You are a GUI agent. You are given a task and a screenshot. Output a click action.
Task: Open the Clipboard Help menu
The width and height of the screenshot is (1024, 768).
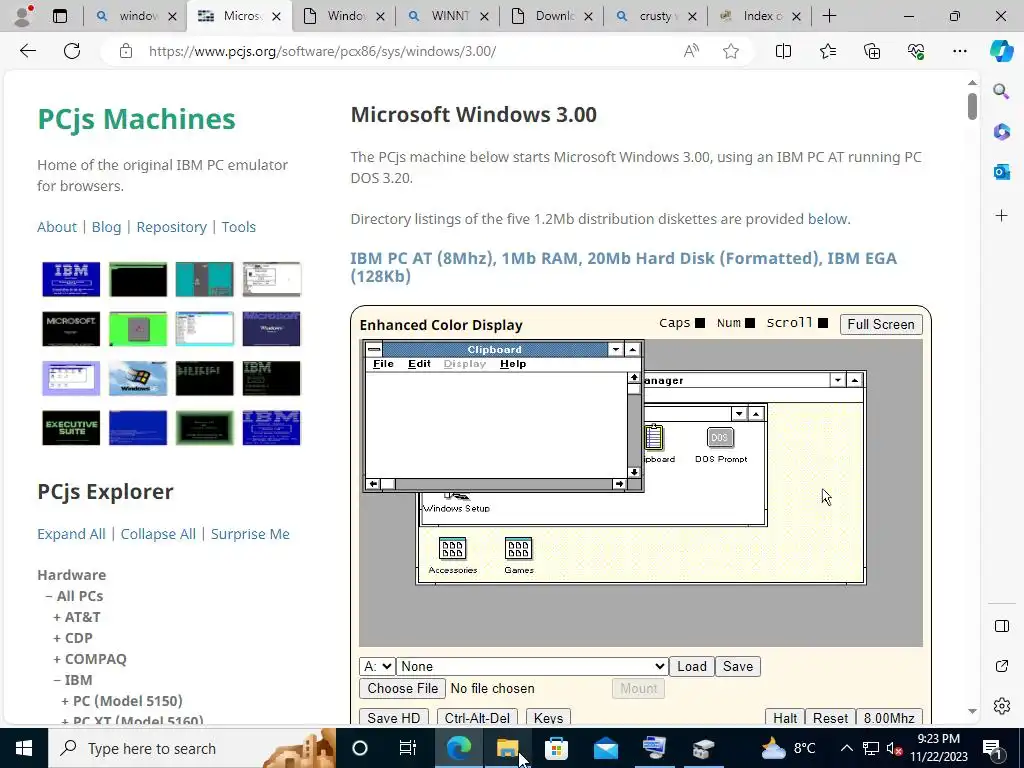click(x=513, y=364)
